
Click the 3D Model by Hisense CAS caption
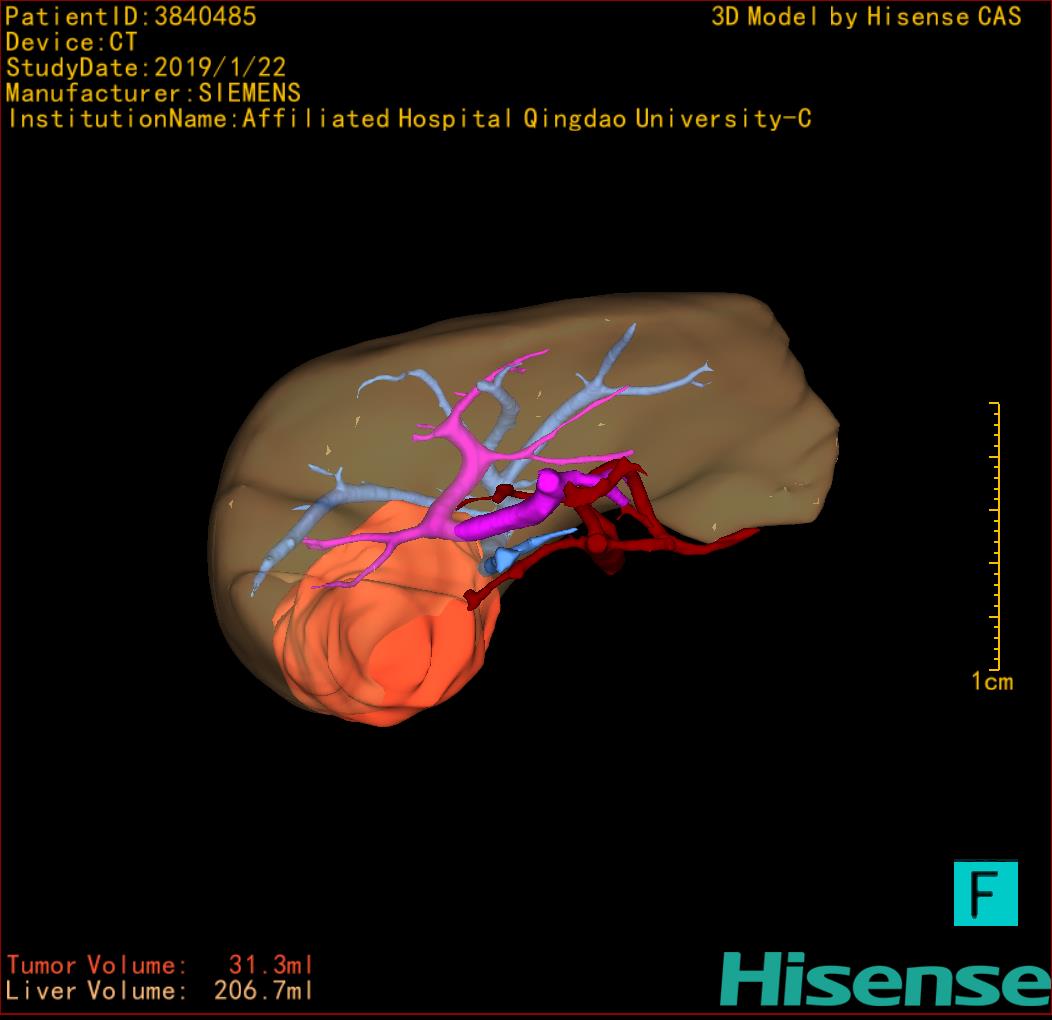coord(866,16)
